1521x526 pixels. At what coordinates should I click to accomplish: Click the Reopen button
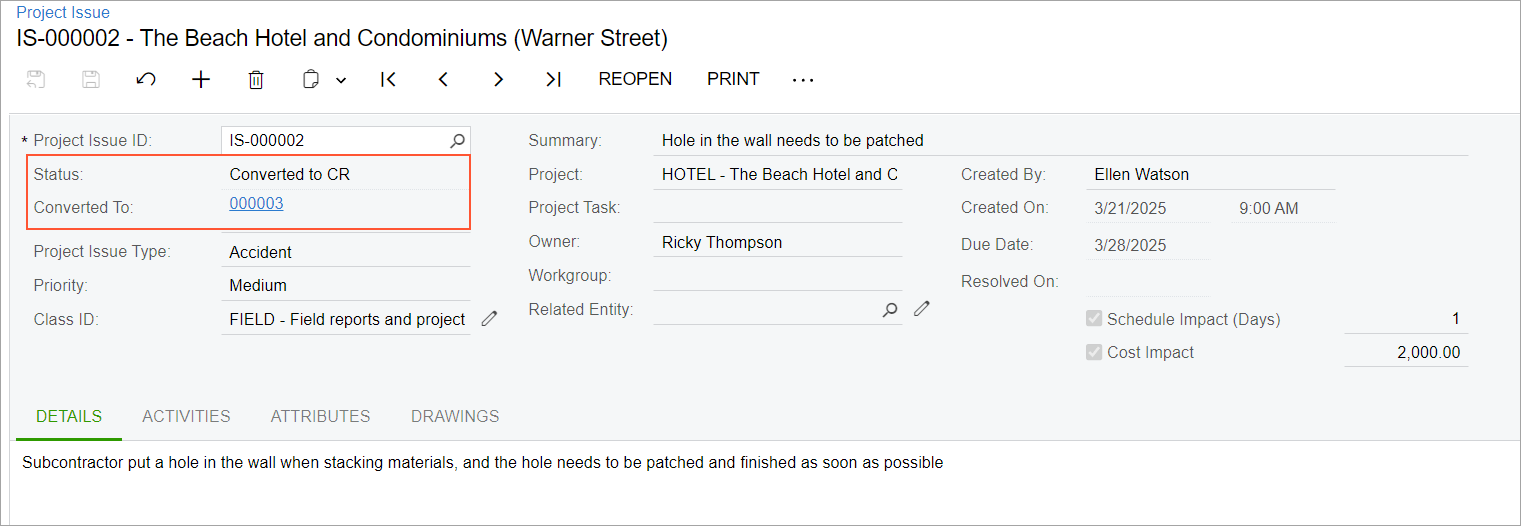[x=635, y=79]
